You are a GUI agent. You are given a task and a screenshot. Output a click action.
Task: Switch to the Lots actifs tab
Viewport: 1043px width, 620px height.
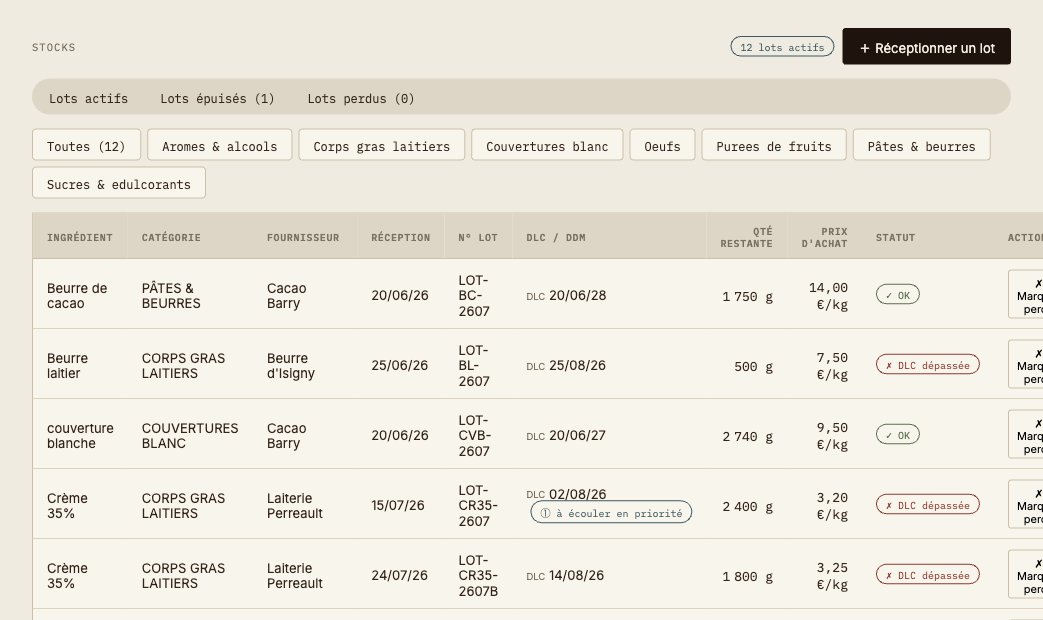[x=88, y=98]
